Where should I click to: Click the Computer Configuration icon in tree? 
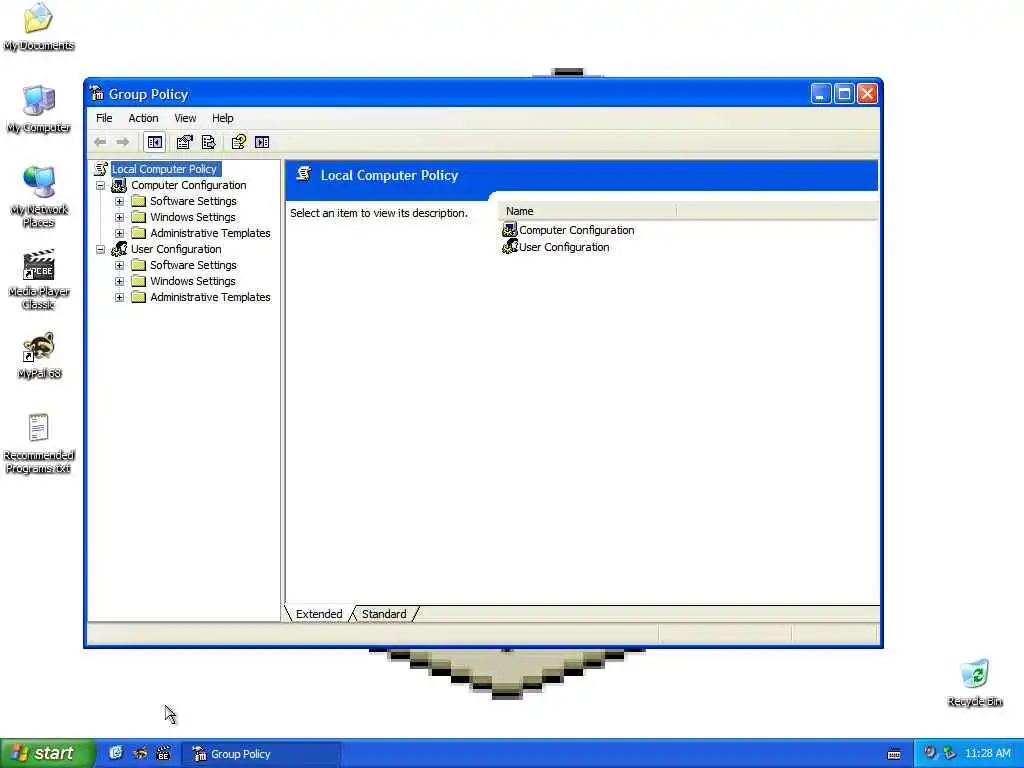point(119,185)
